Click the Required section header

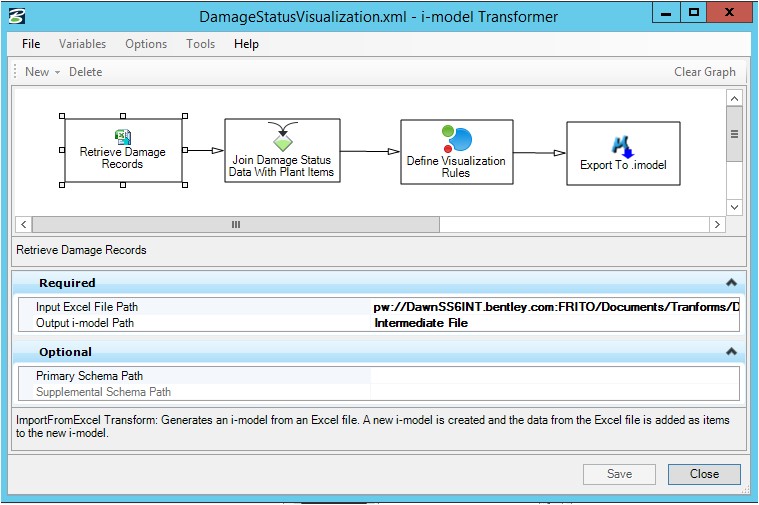point(379,283)
